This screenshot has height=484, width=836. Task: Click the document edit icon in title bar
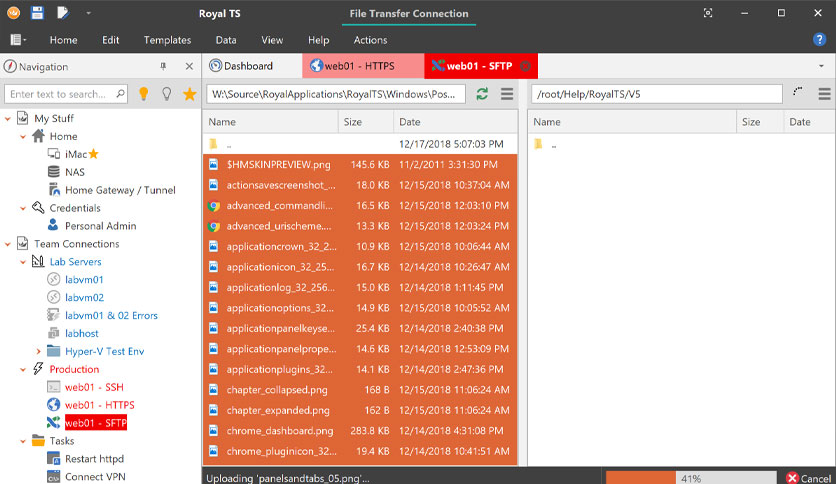(x=63, y=13)
